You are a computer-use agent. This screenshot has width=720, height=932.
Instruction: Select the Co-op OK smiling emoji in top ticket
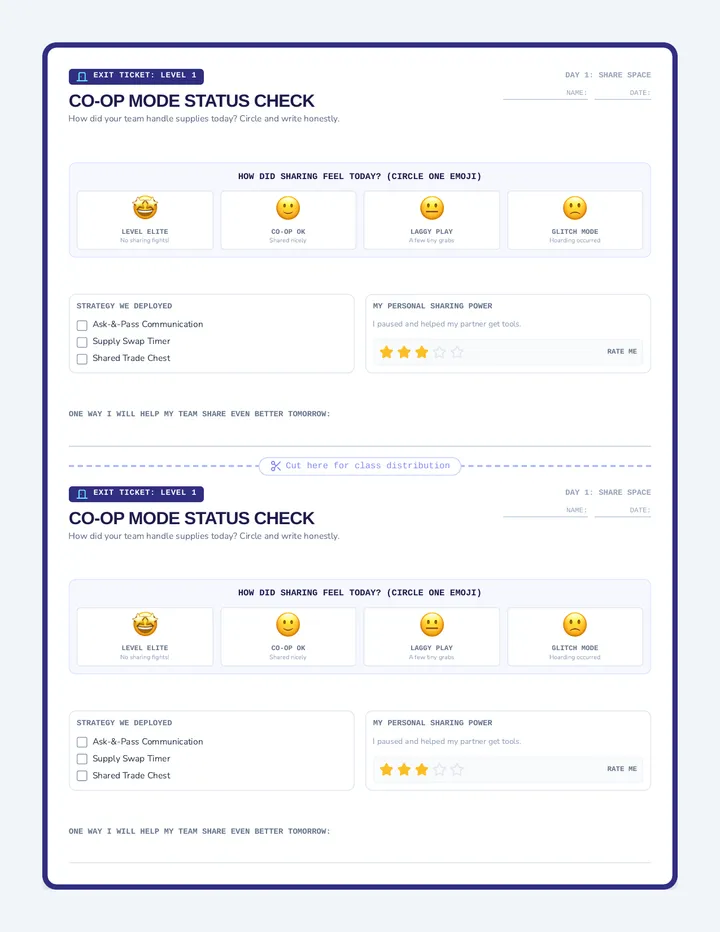point(288,208)
